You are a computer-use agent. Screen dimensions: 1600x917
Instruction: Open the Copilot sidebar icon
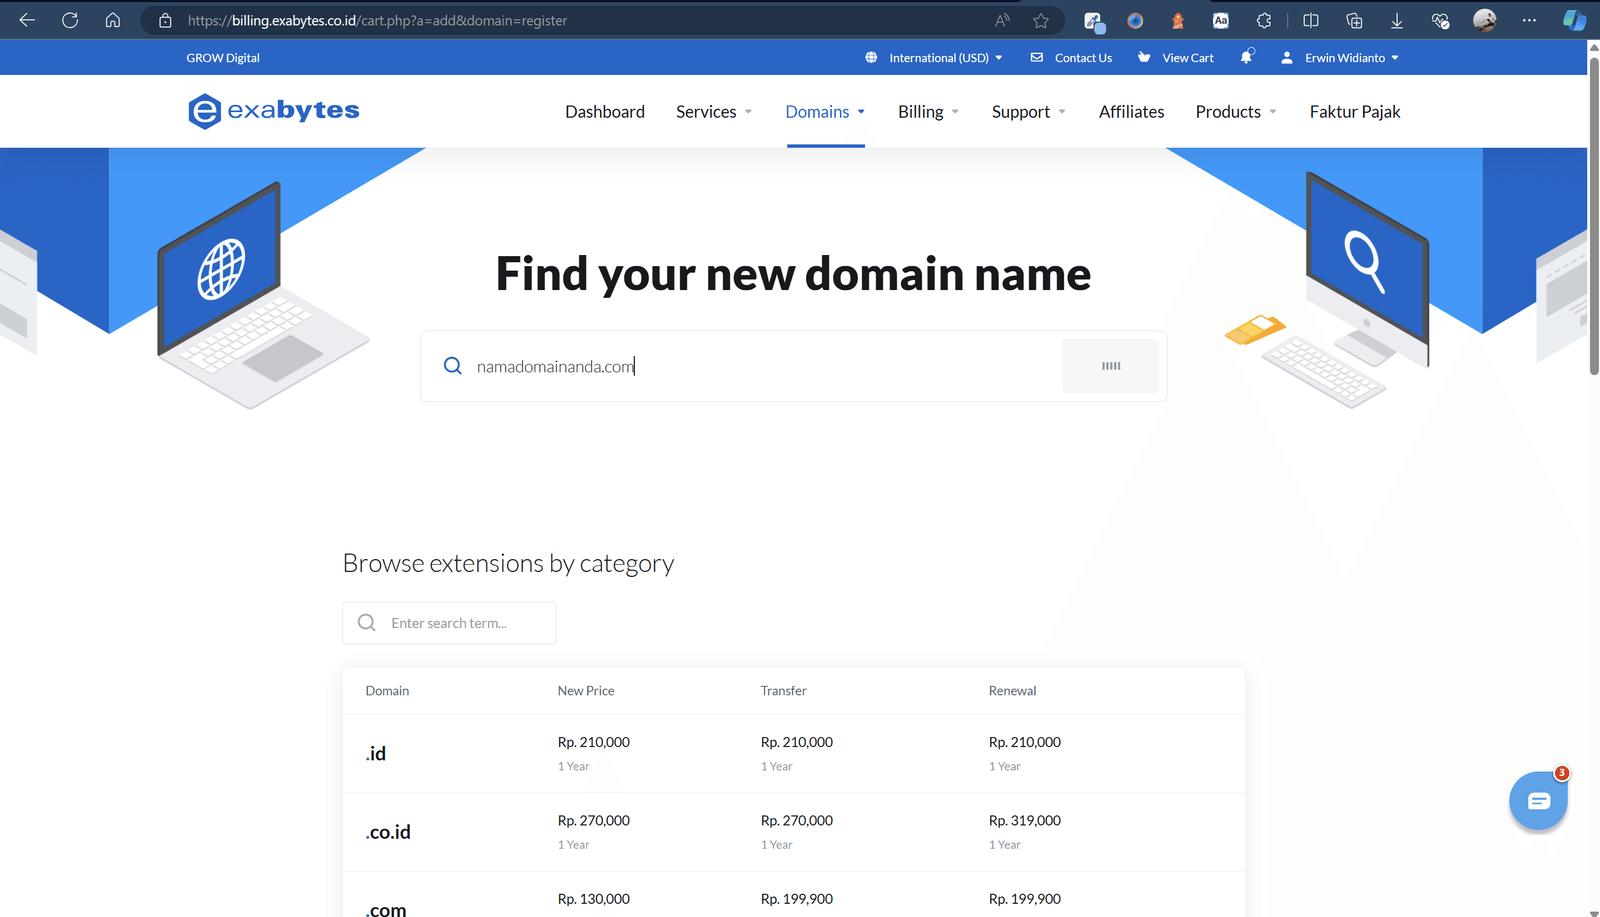1574,20
